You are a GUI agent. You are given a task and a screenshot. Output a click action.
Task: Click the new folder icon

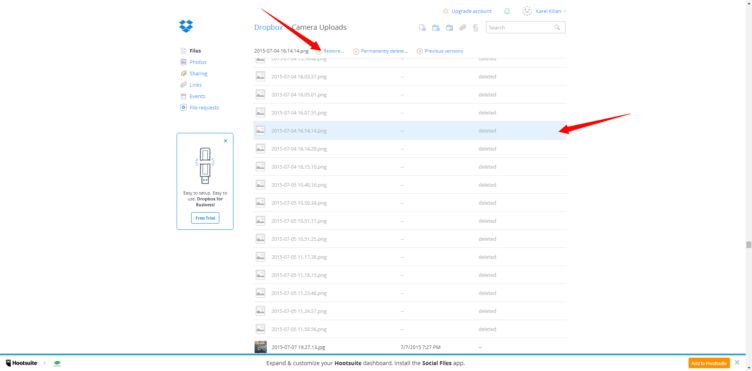tap(435, 28)
